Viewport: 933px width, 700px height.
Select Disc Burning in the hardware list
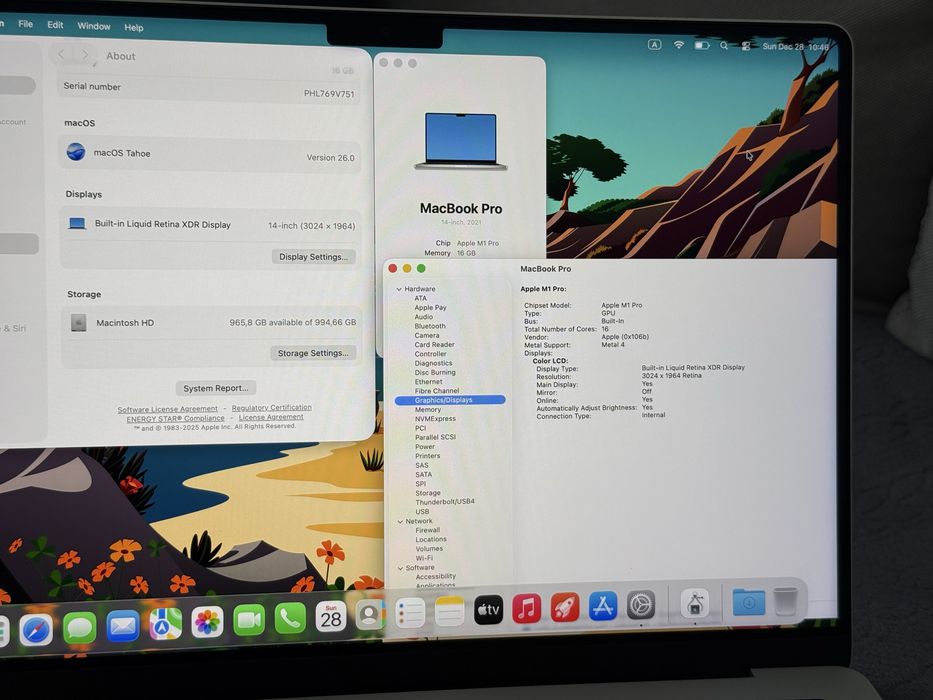click(435, 373)
